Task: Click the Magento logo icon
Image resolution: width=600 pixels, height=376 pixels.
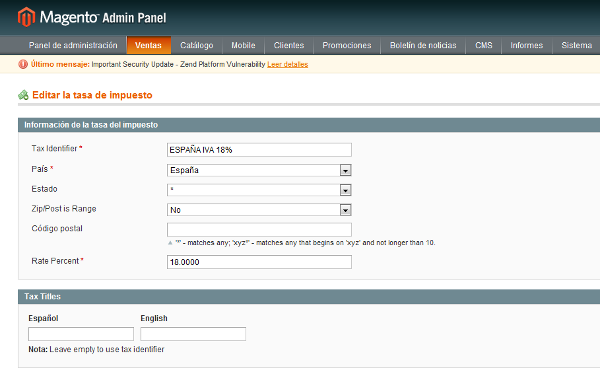Action: [x=26, y=17]
